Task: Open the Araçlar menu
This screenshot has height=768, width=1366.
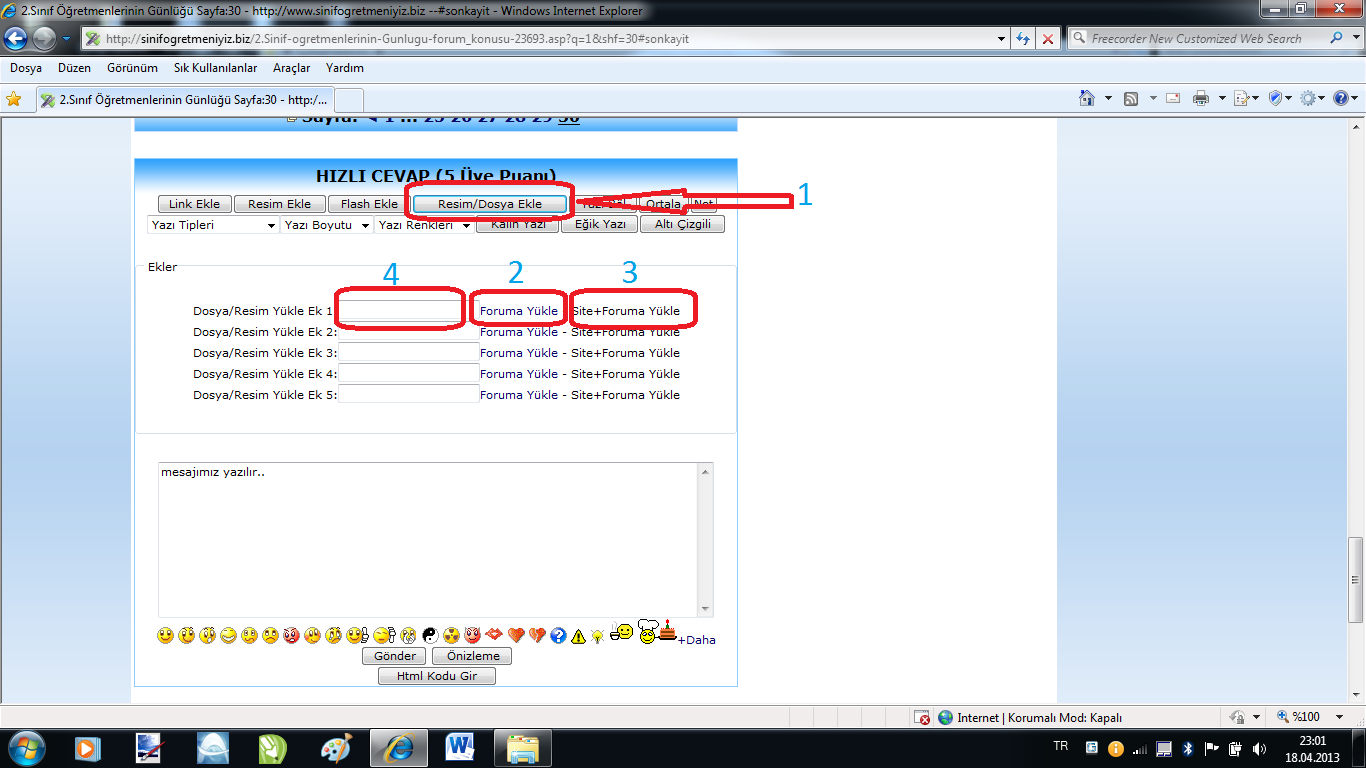Action: pos(291,68)
